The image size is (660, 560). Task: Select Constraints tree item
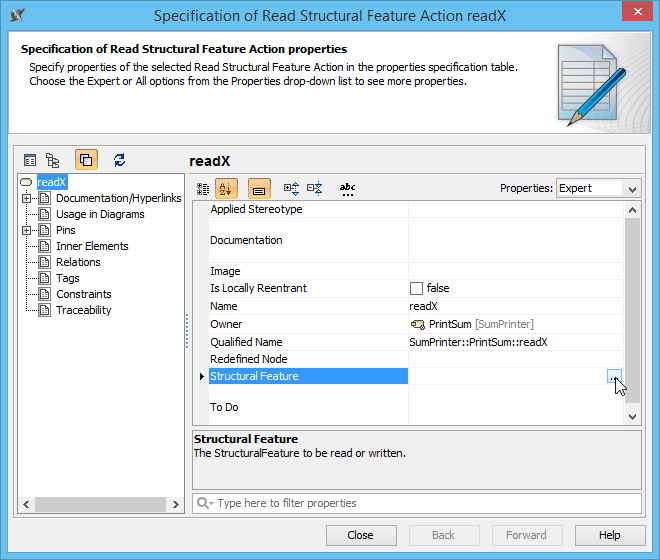(84, 294)
